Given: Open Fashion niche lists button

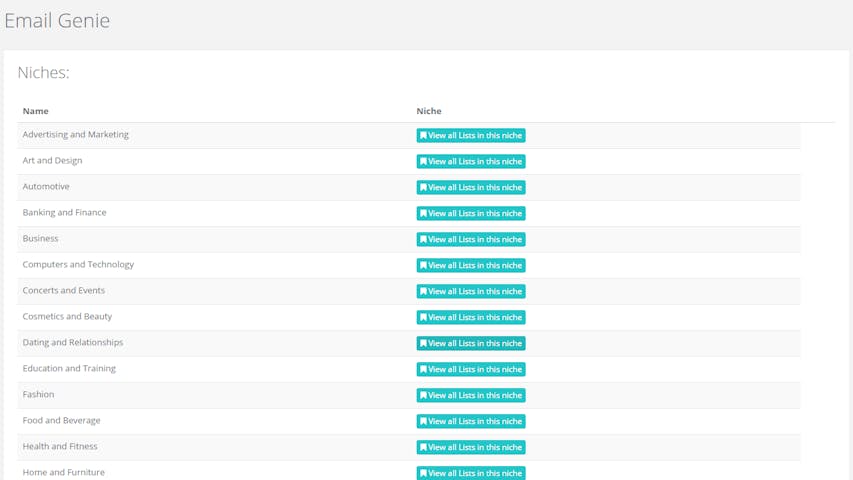Looking at the screenshot, I should [471, 396].
